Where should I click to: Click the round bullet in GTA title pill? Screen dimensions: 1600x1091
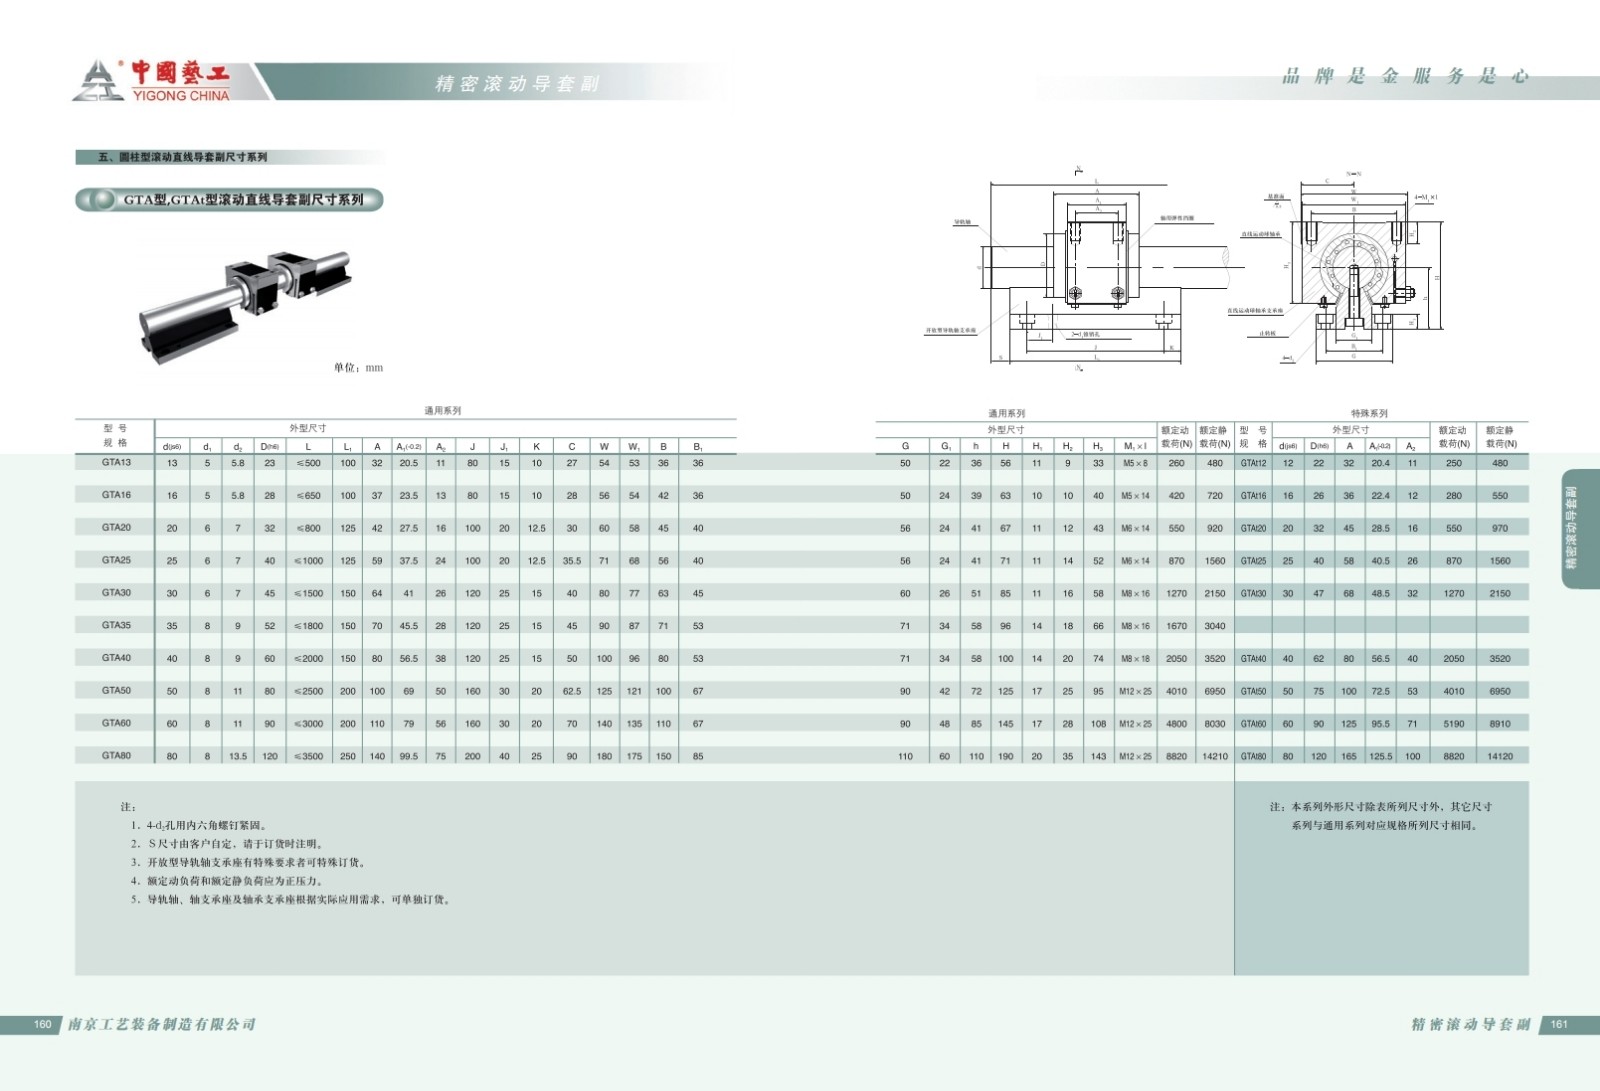click(x=101, y=200)
